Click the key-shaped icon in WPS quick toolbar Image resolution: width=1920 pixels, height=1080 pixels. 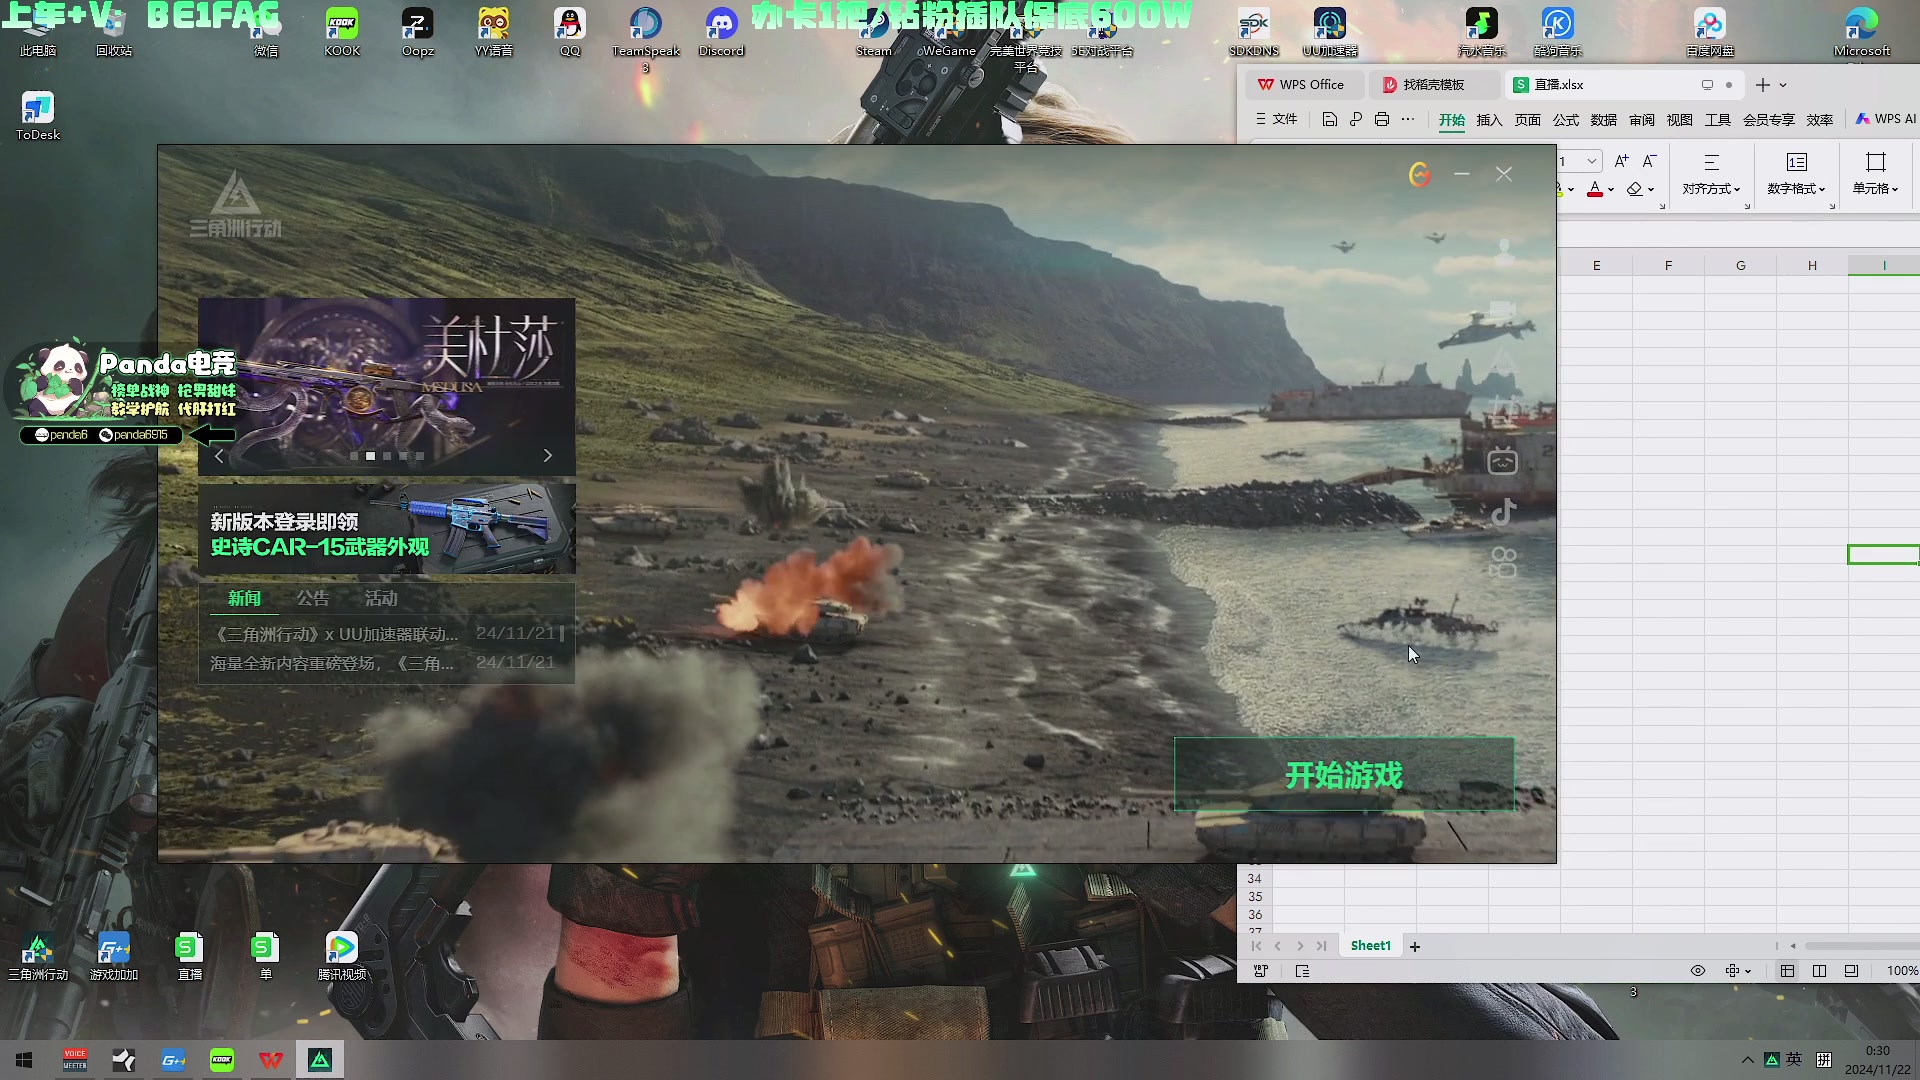click(x=1355, y=119)
